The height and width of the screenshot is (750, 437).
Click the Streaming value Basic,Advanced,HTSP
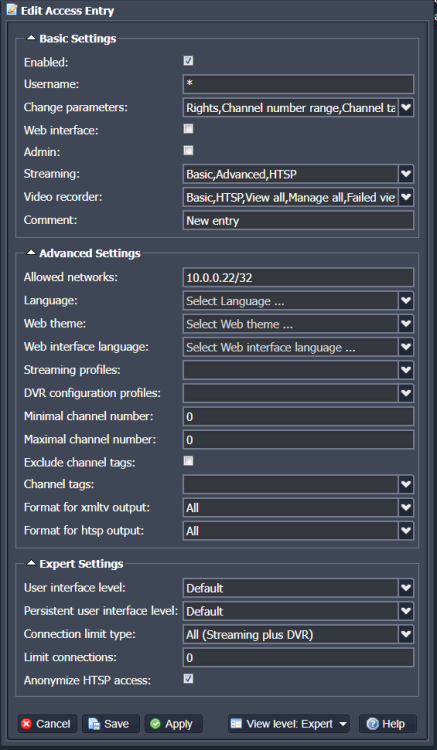tap(291, 174)
